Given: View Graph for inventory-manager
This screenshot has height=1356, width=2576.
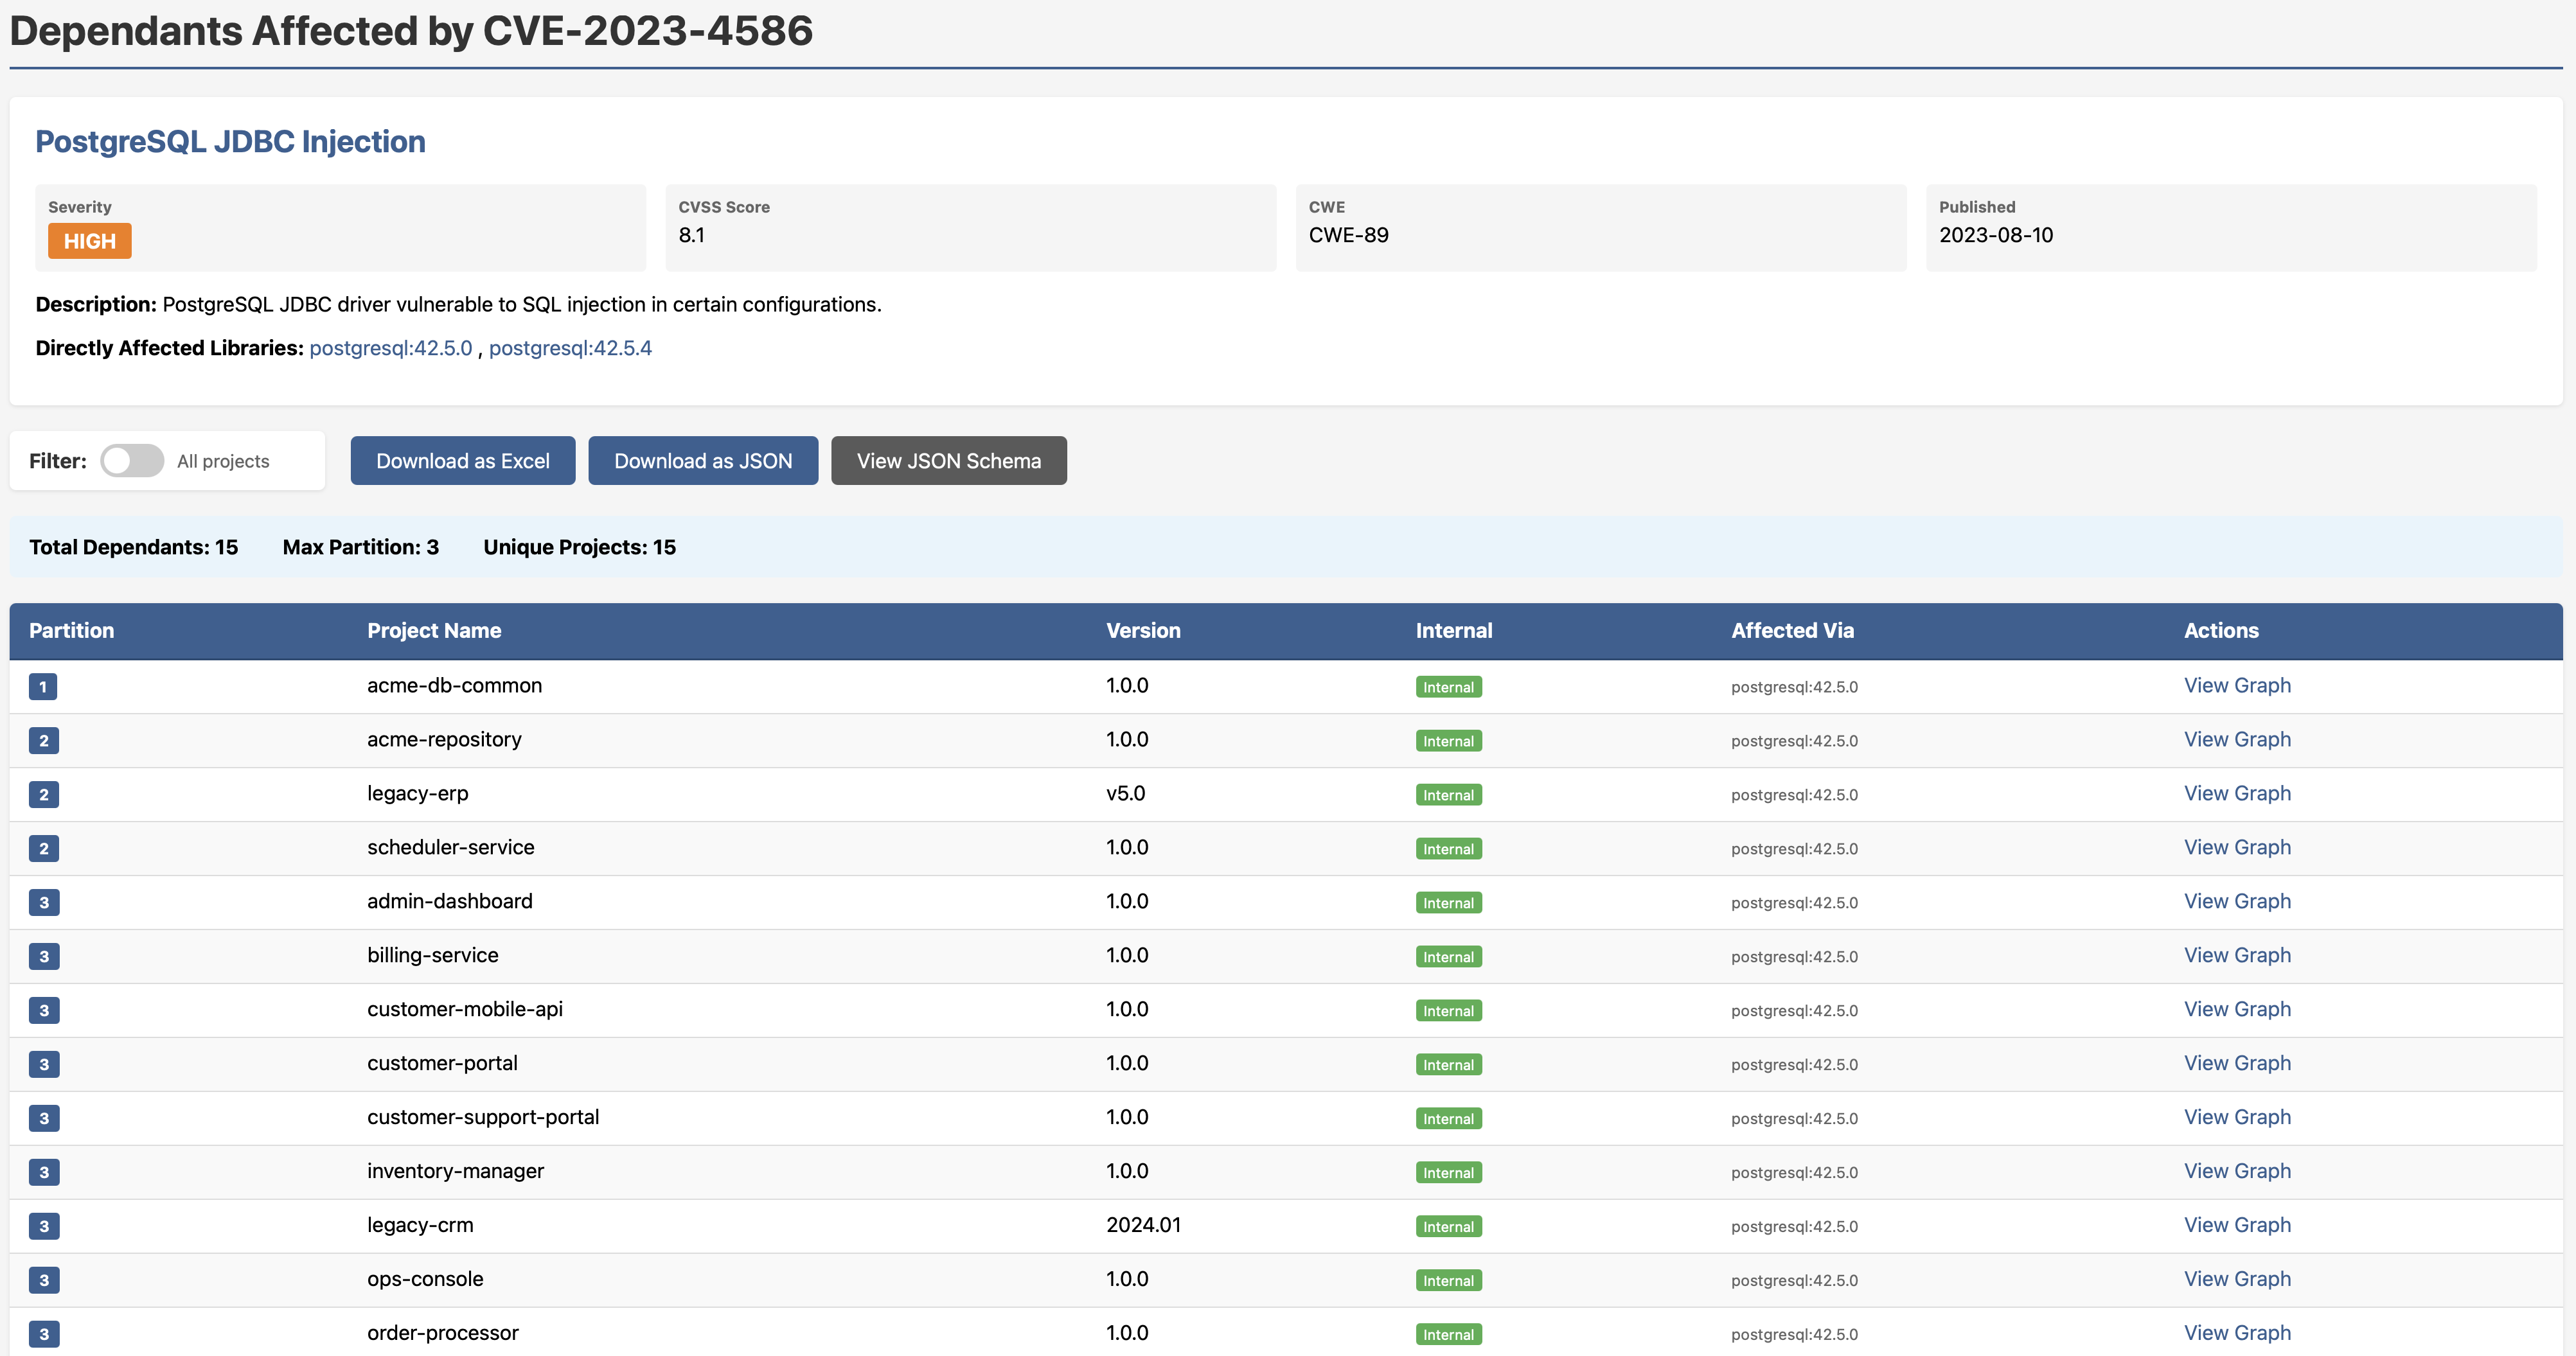Looking at the screenshot, I should 2238,1171.
